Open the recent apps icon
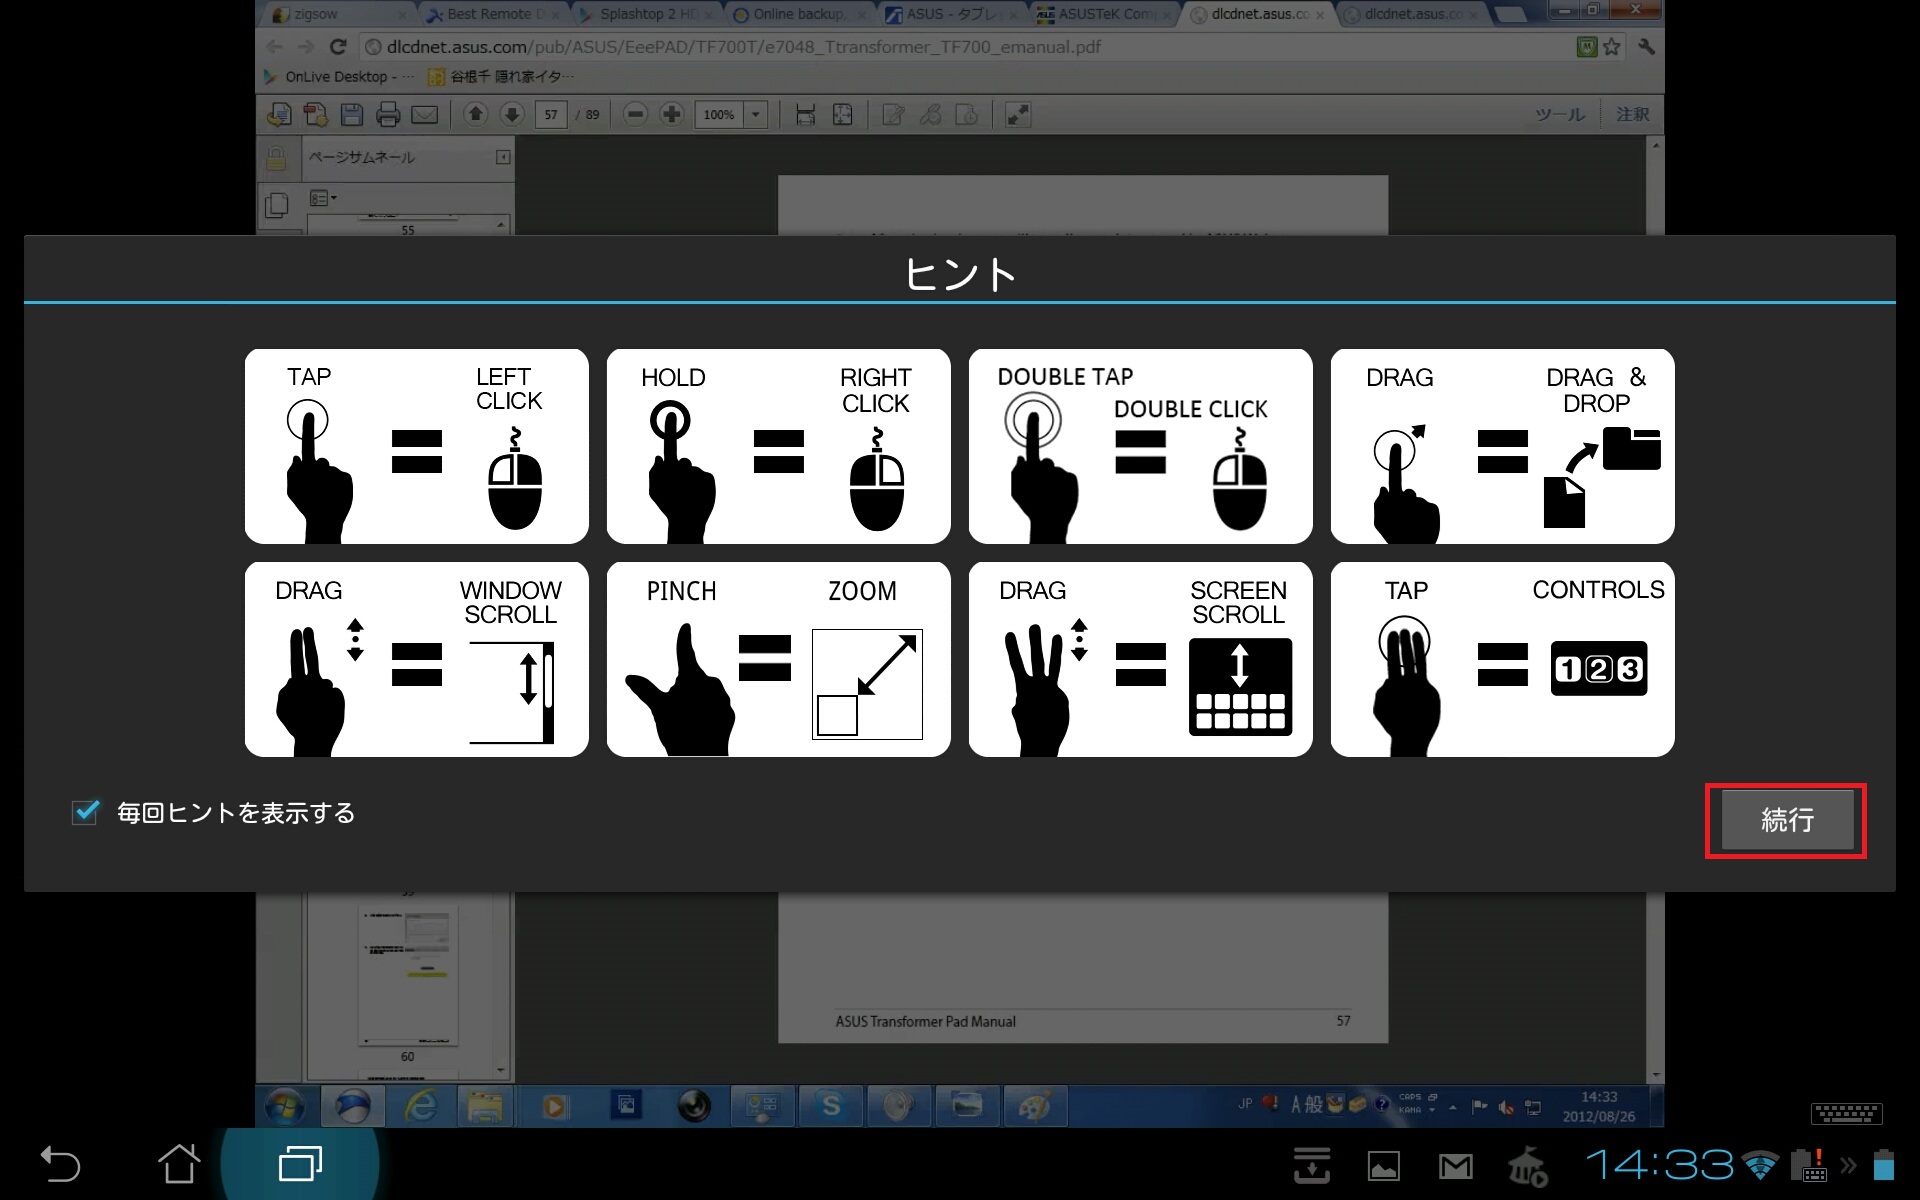 coord(300,1164)
